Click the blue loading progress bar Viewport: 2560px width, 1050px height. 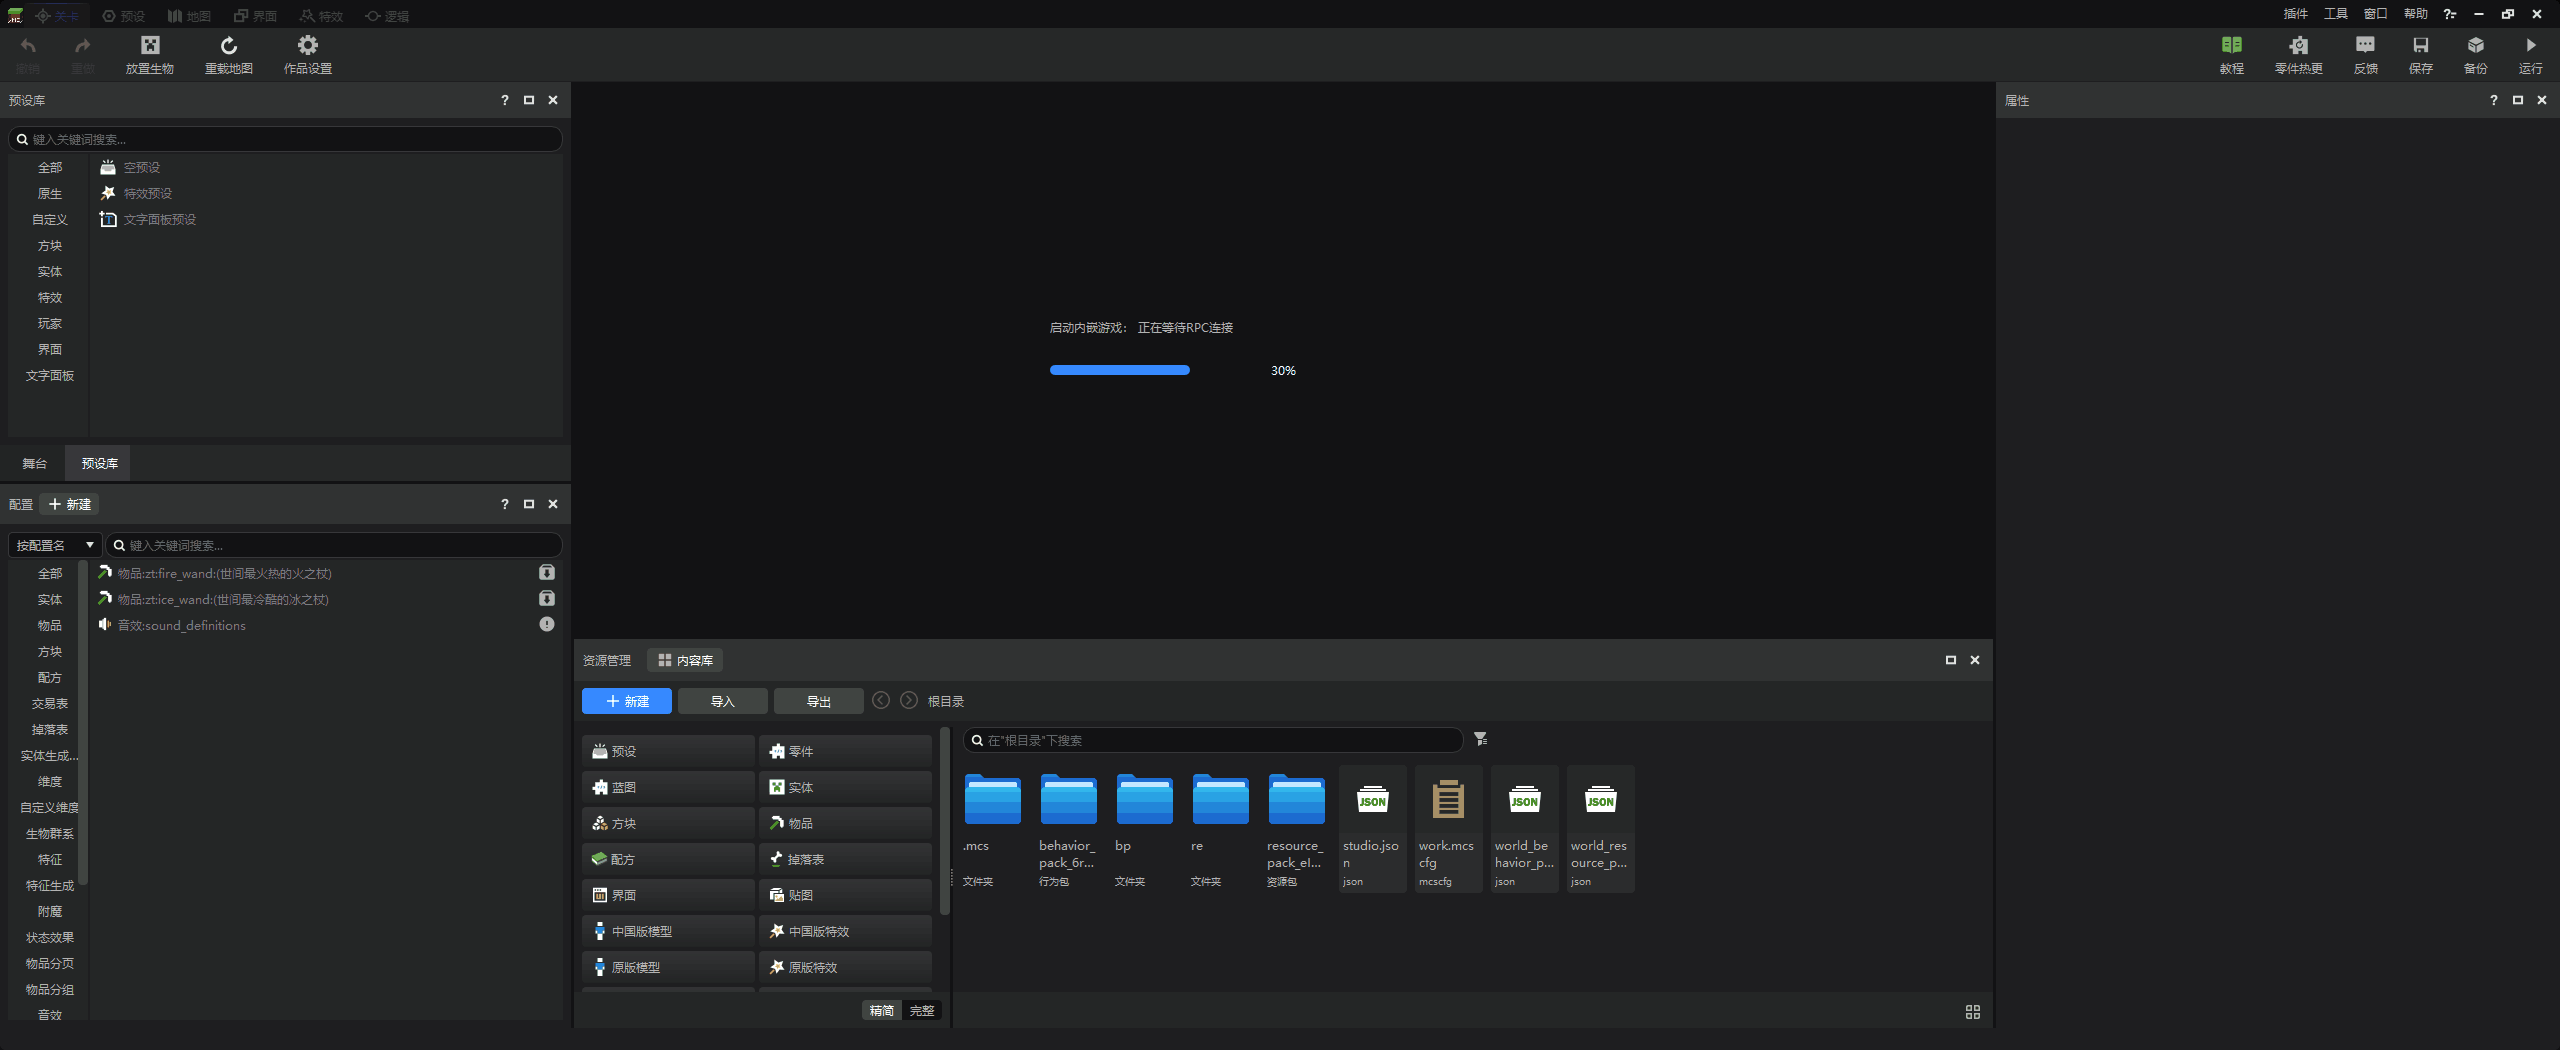1119,370
